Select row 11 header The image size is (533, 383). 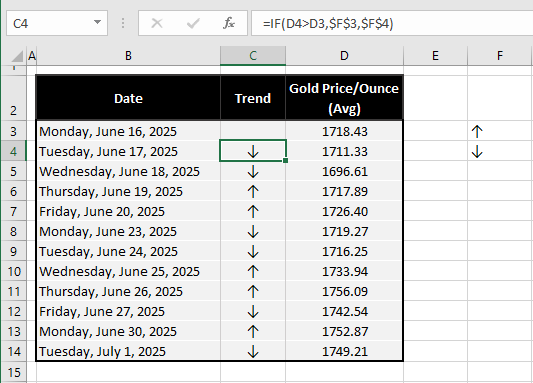point(13,291)
